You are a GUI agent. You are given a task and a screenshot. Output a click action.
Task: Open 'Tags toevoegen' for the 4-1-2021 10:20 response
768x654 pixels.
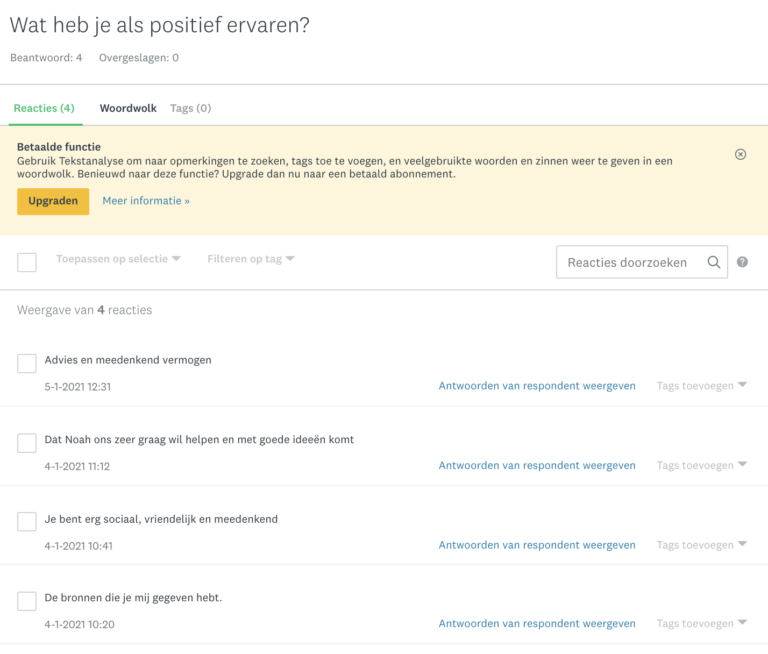(701, 624)
